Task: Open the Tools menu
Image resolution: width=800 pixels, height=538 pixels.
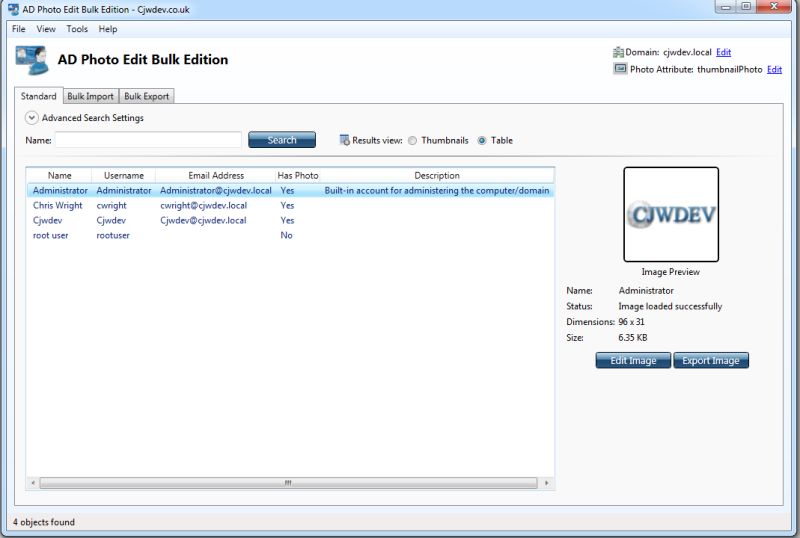Action: coord(77,29)
